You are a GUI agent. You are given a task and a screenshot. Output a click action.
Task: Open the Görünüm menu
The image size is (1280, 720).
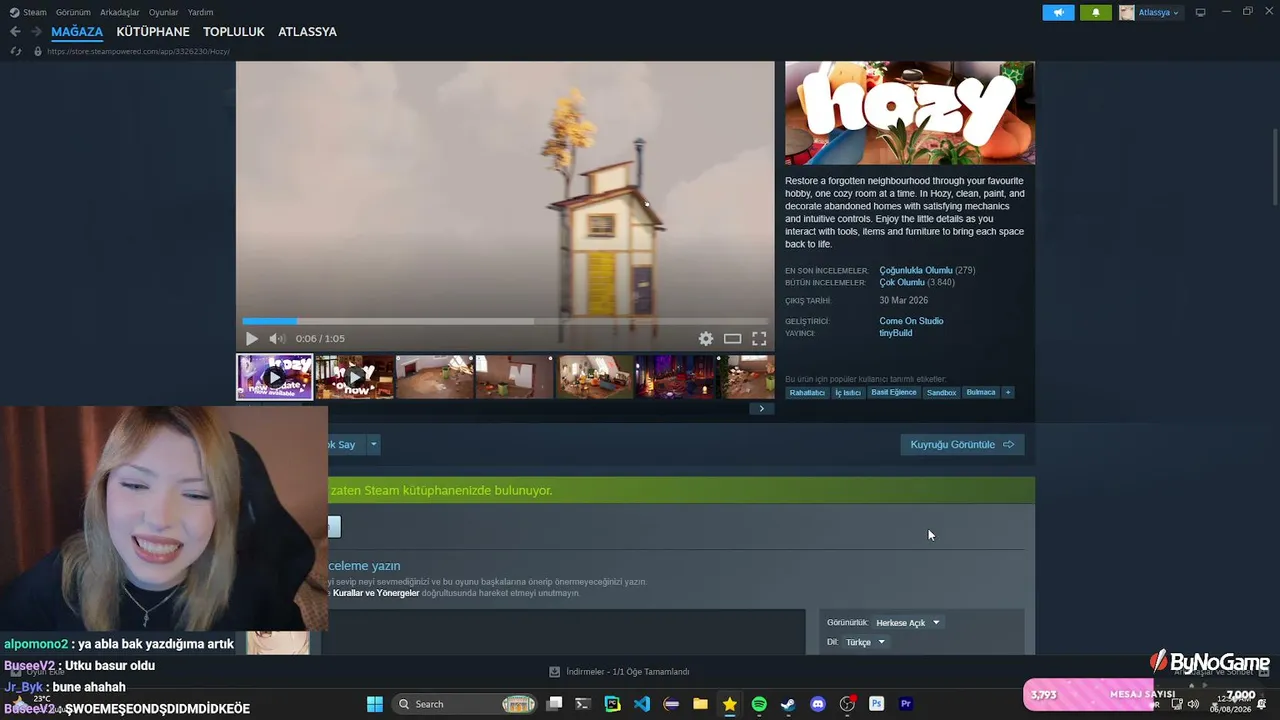73,12
